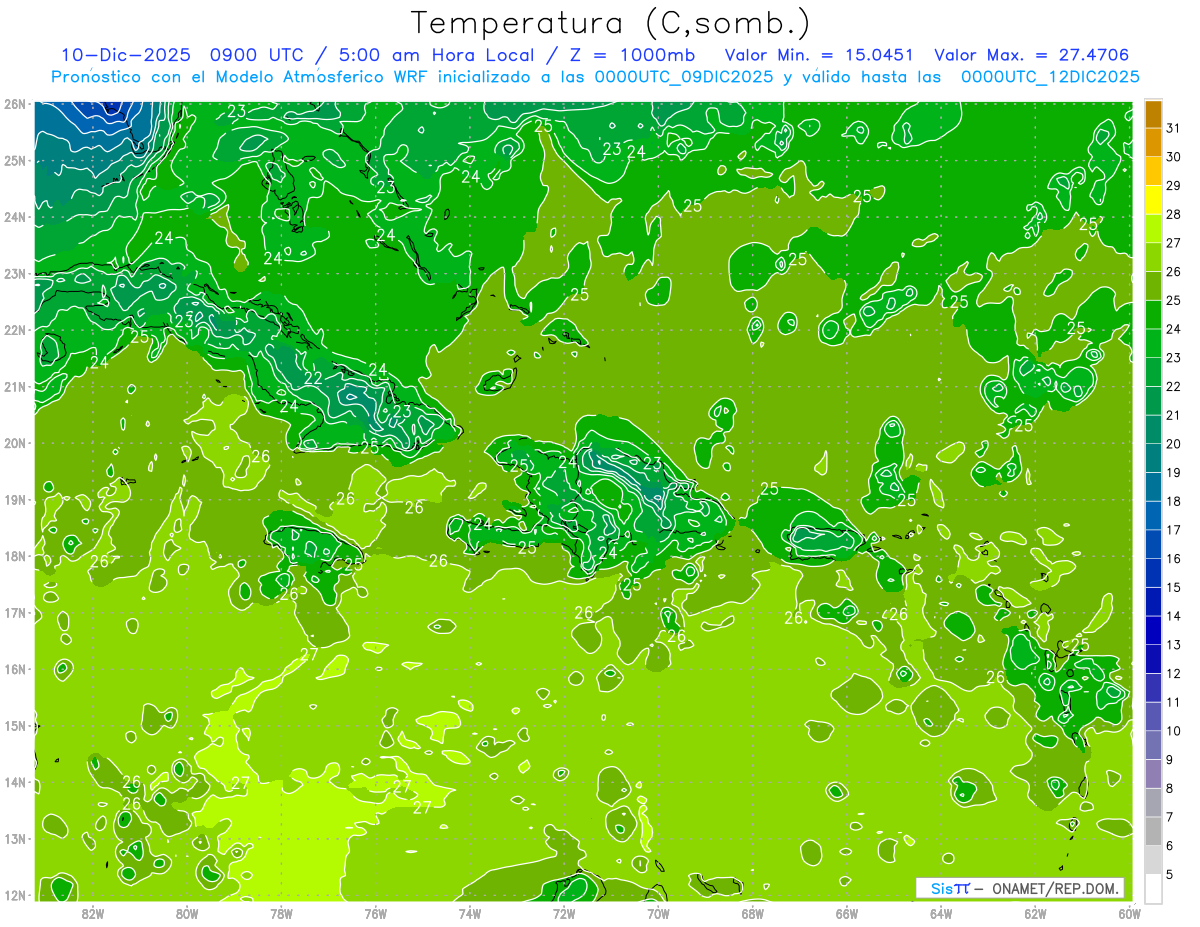The width and height of the screenshot is (1200, 927).
Task: Click the gold legend swatch between 29 and 30
Action: (1153, 171)
